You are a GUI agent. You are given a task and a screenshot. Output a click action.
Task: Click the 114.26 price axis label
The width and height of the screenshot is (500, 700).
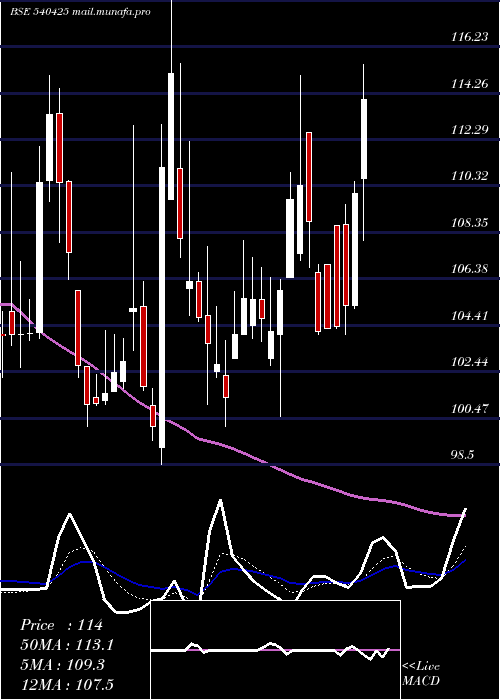tap(470, 83)
